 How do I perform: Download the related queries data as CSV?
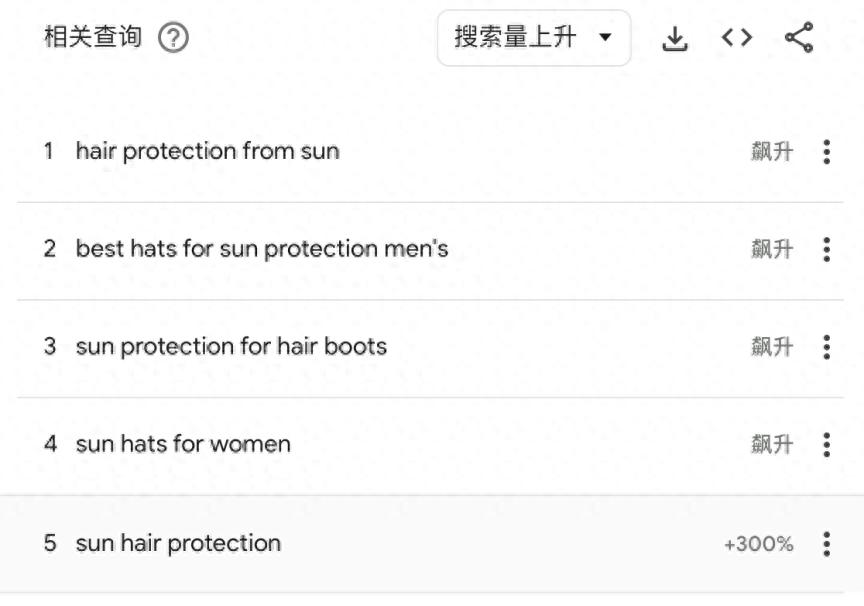tap(676, 39)
